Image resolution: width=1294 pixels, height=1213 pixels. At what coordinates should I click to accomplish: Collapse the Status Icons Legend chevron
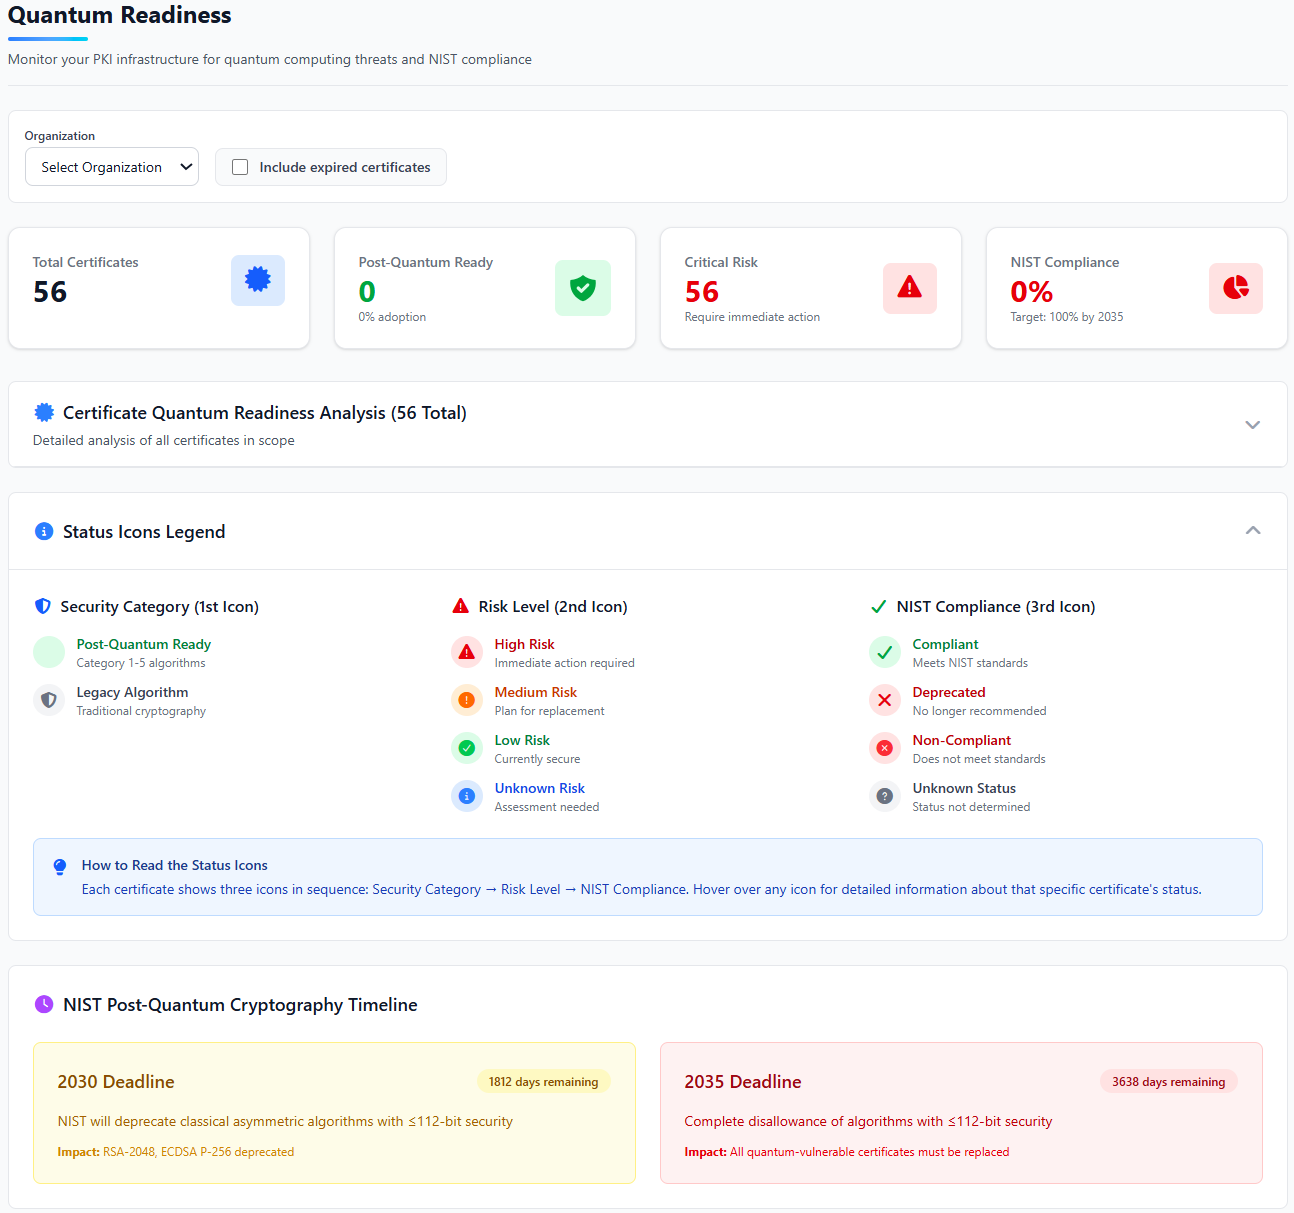[1252, 531]
